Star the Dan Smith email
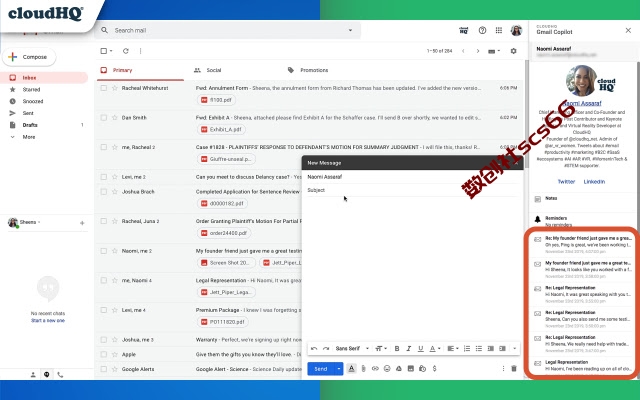 pyautogui.click(x=115, y=118)
